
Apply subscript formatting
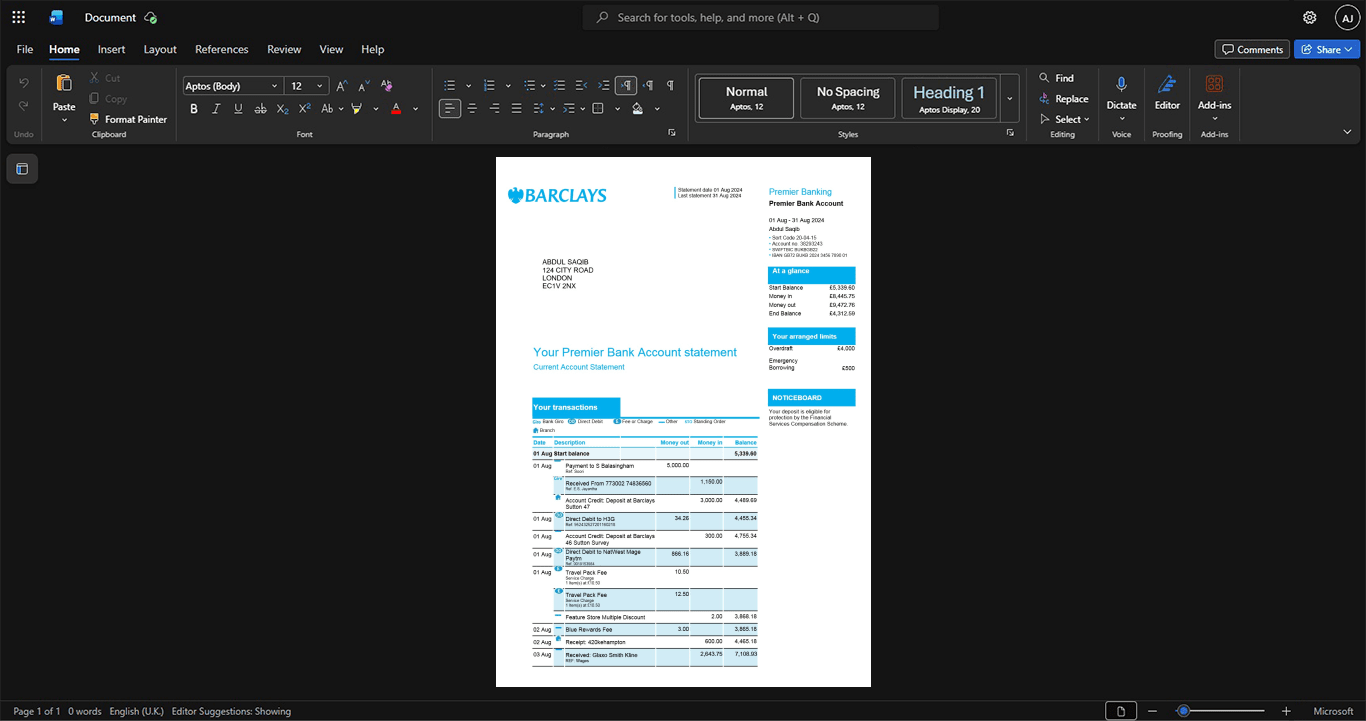click(282, 108)
